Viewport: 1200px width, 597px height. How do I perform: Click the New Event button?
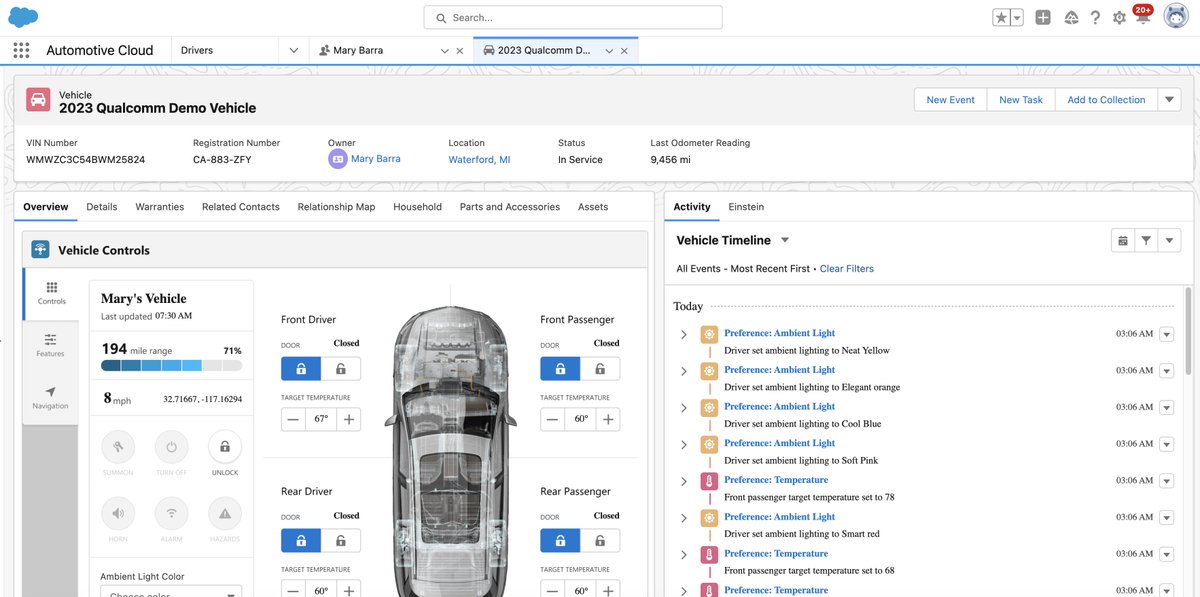[951, 99]
